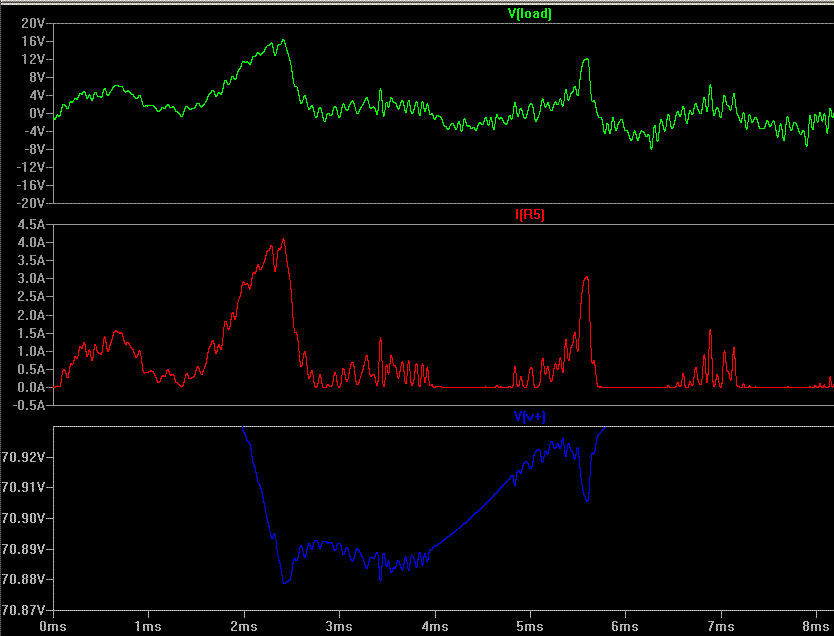
Task: Click the -0.5A current axis label
Action: point(29,406)
